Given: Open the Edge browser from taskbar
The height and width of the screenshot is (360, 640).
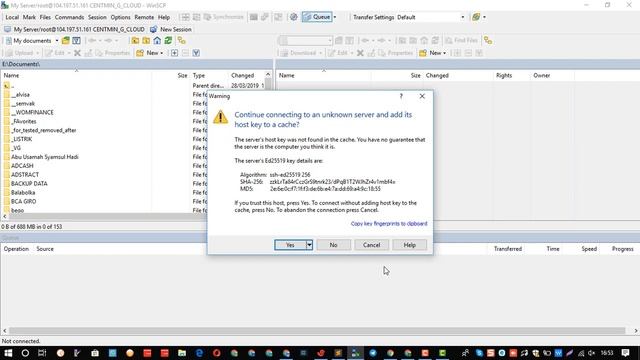Looking at the screenshot, I should point(199,353).
